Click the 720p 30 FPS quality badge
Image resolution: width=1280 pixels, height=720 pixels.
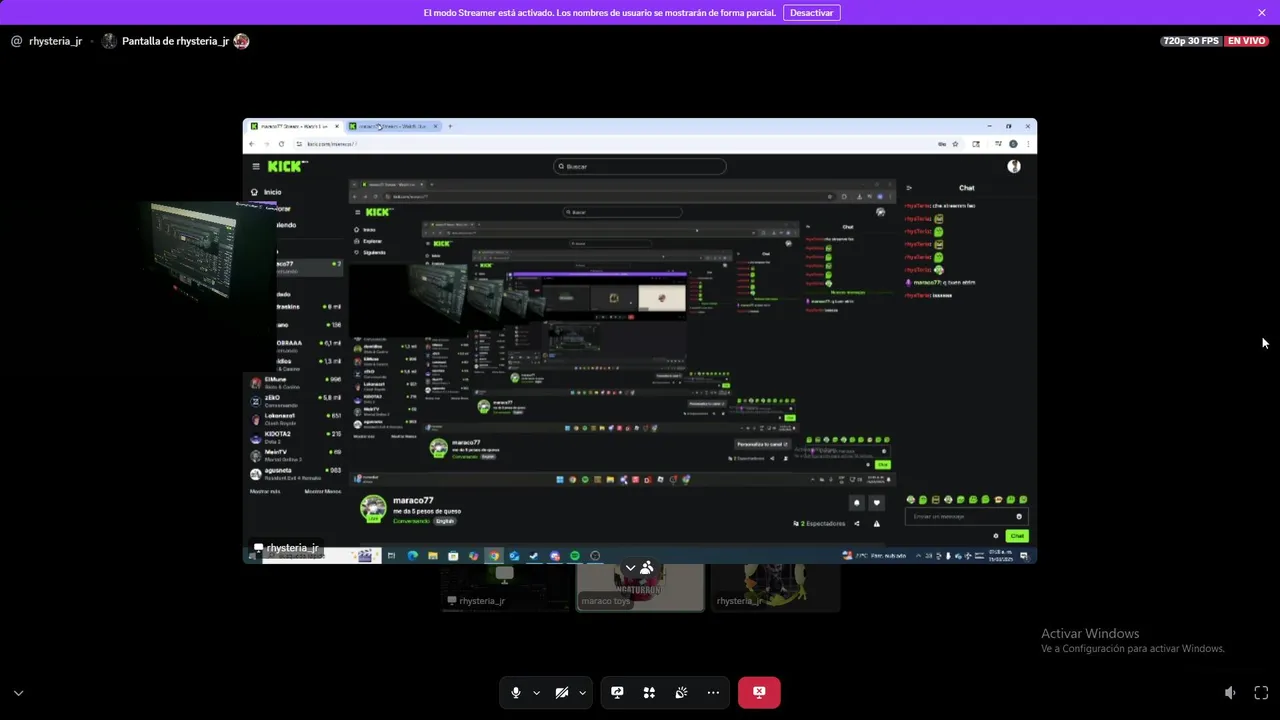pos(1191,41)
